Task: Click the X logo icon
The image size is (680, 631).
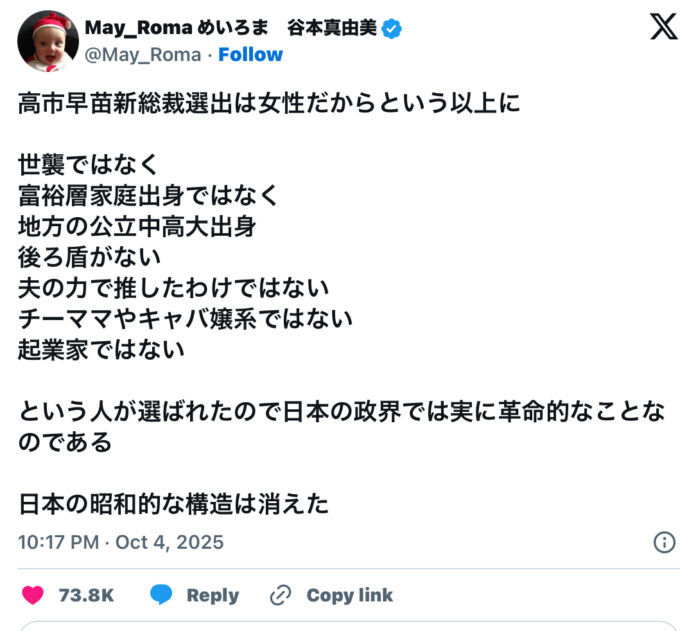Action: click(663, 28)
